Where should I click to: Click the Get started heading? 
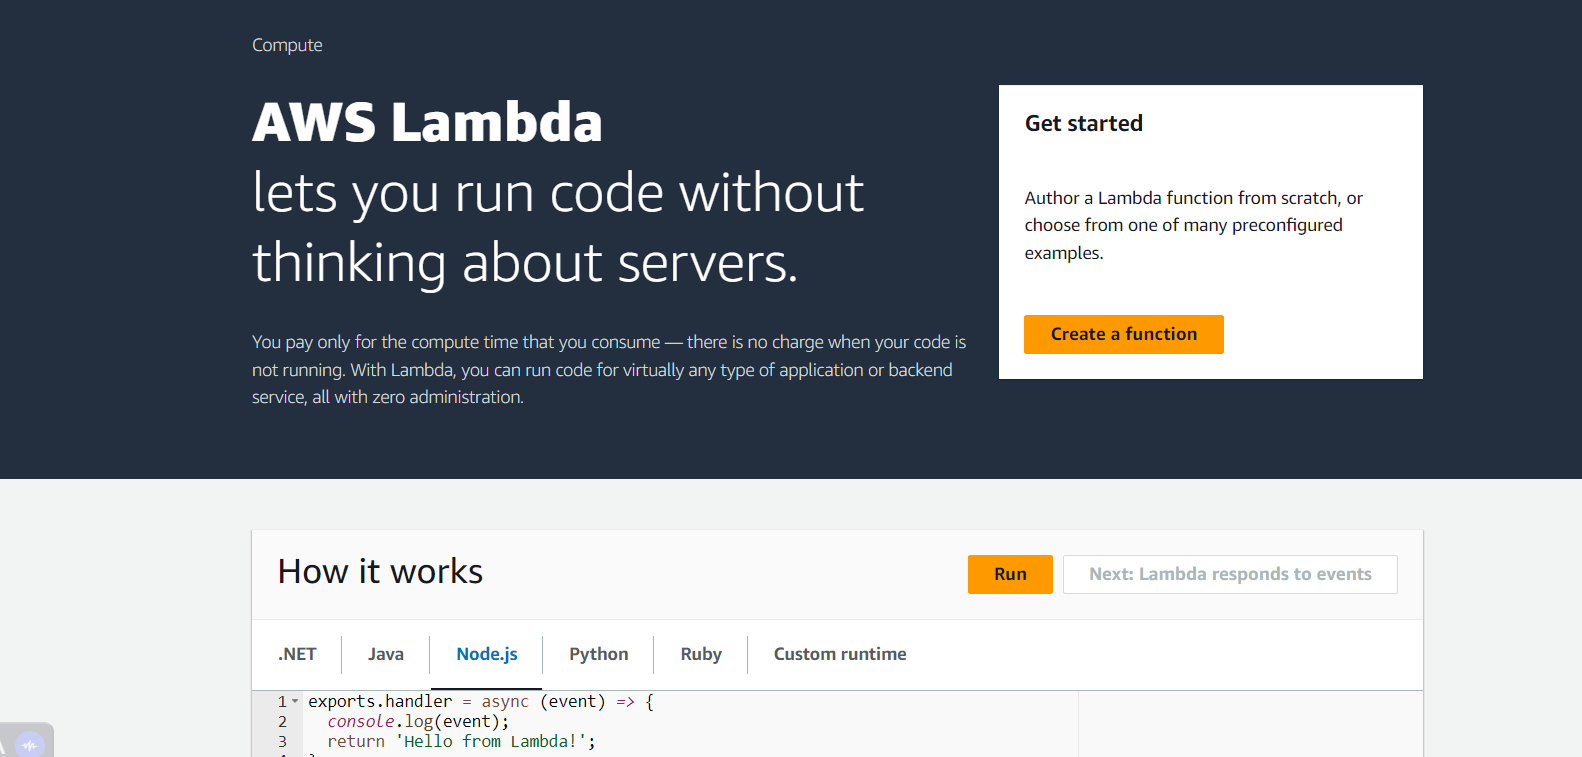[x=1084, y=123]
